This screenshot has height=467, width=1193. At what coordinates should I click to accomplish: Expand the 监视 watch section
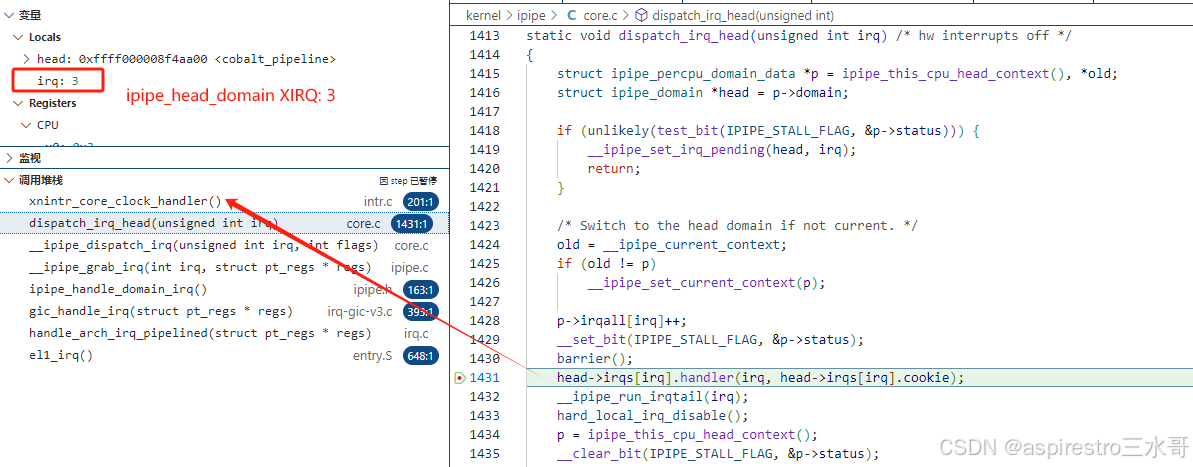coord(8,158)
